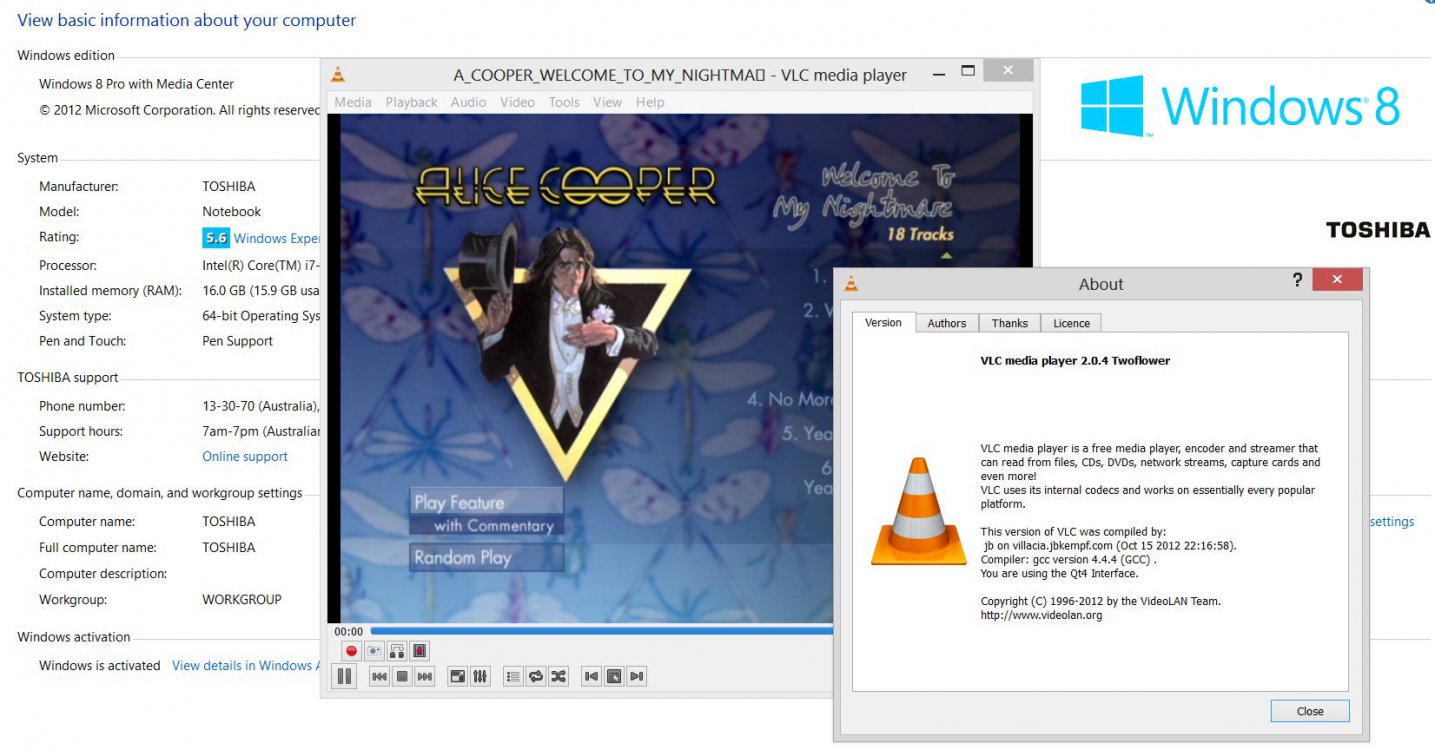Pause playback with the pause button
Screen dimensions: 1435x750
point(344,676)
